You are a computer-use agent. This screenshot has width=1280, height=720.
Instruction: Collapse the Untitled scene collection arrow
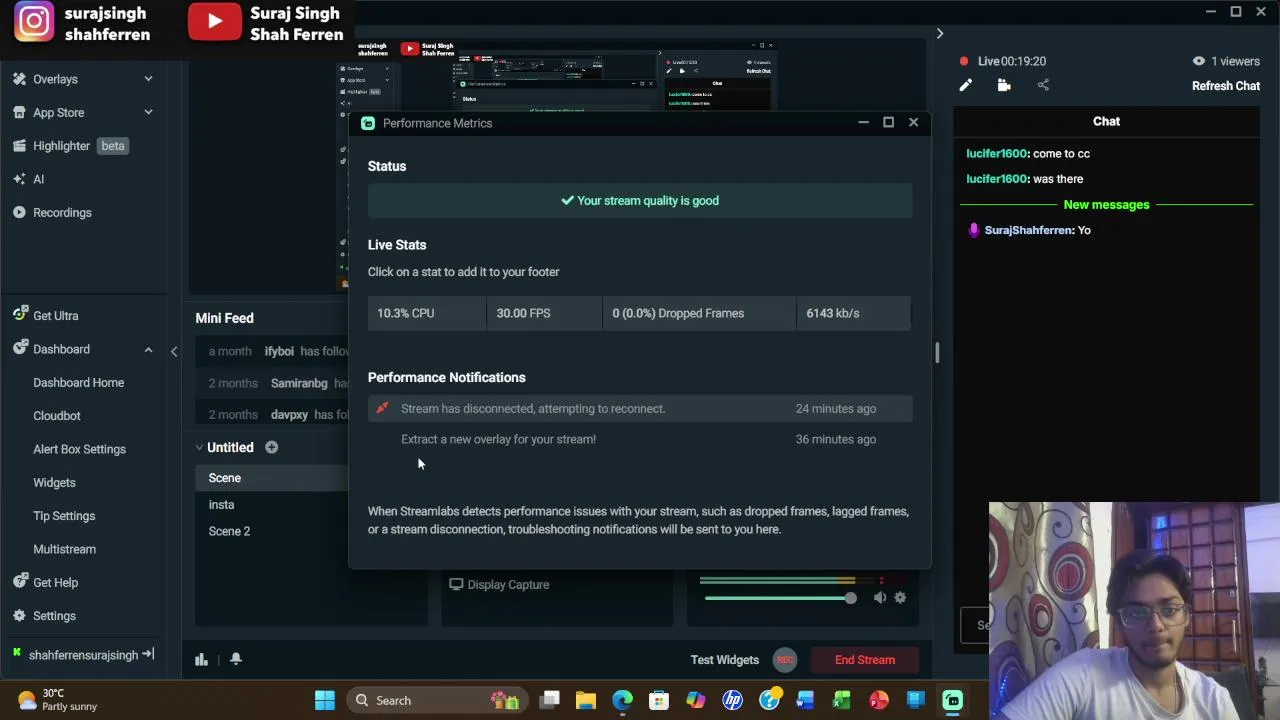[x=199, y=447]
